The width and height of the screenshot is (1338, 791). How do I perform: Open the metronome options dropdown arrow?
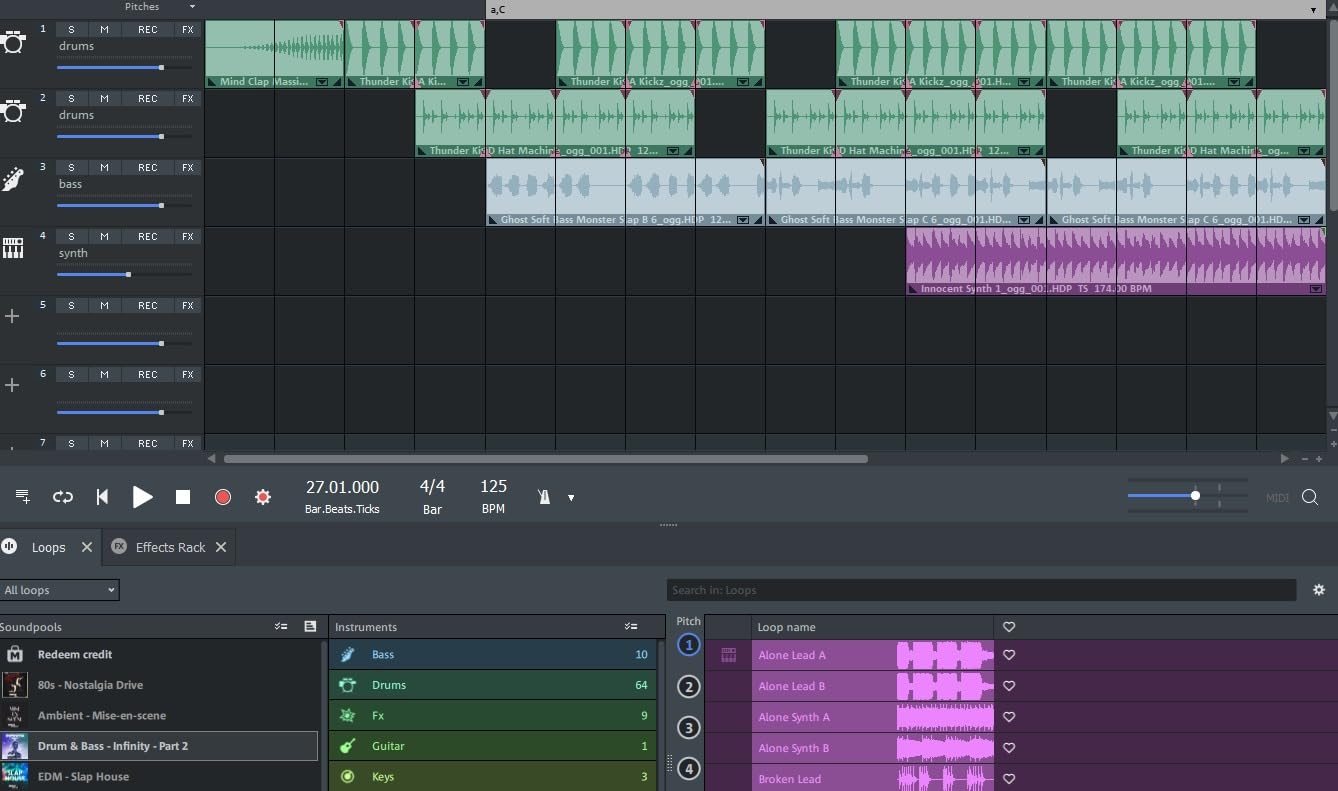click(x=571, y=498)
